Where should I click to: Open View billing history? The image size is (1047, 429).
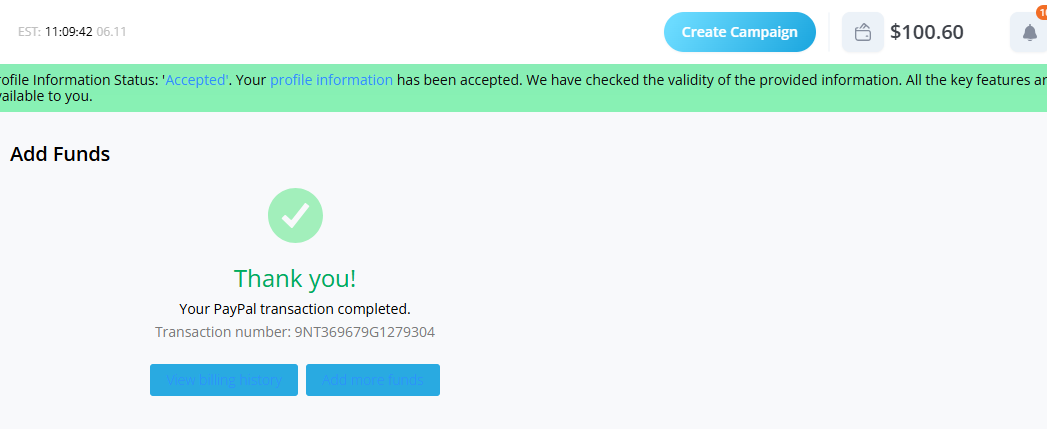pos(224,380)
